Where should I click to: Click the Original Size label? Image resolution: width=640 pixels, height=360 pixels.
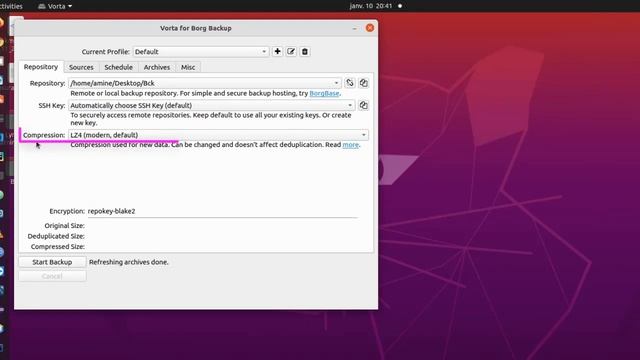pyautogui.click(x=64, y=225)
